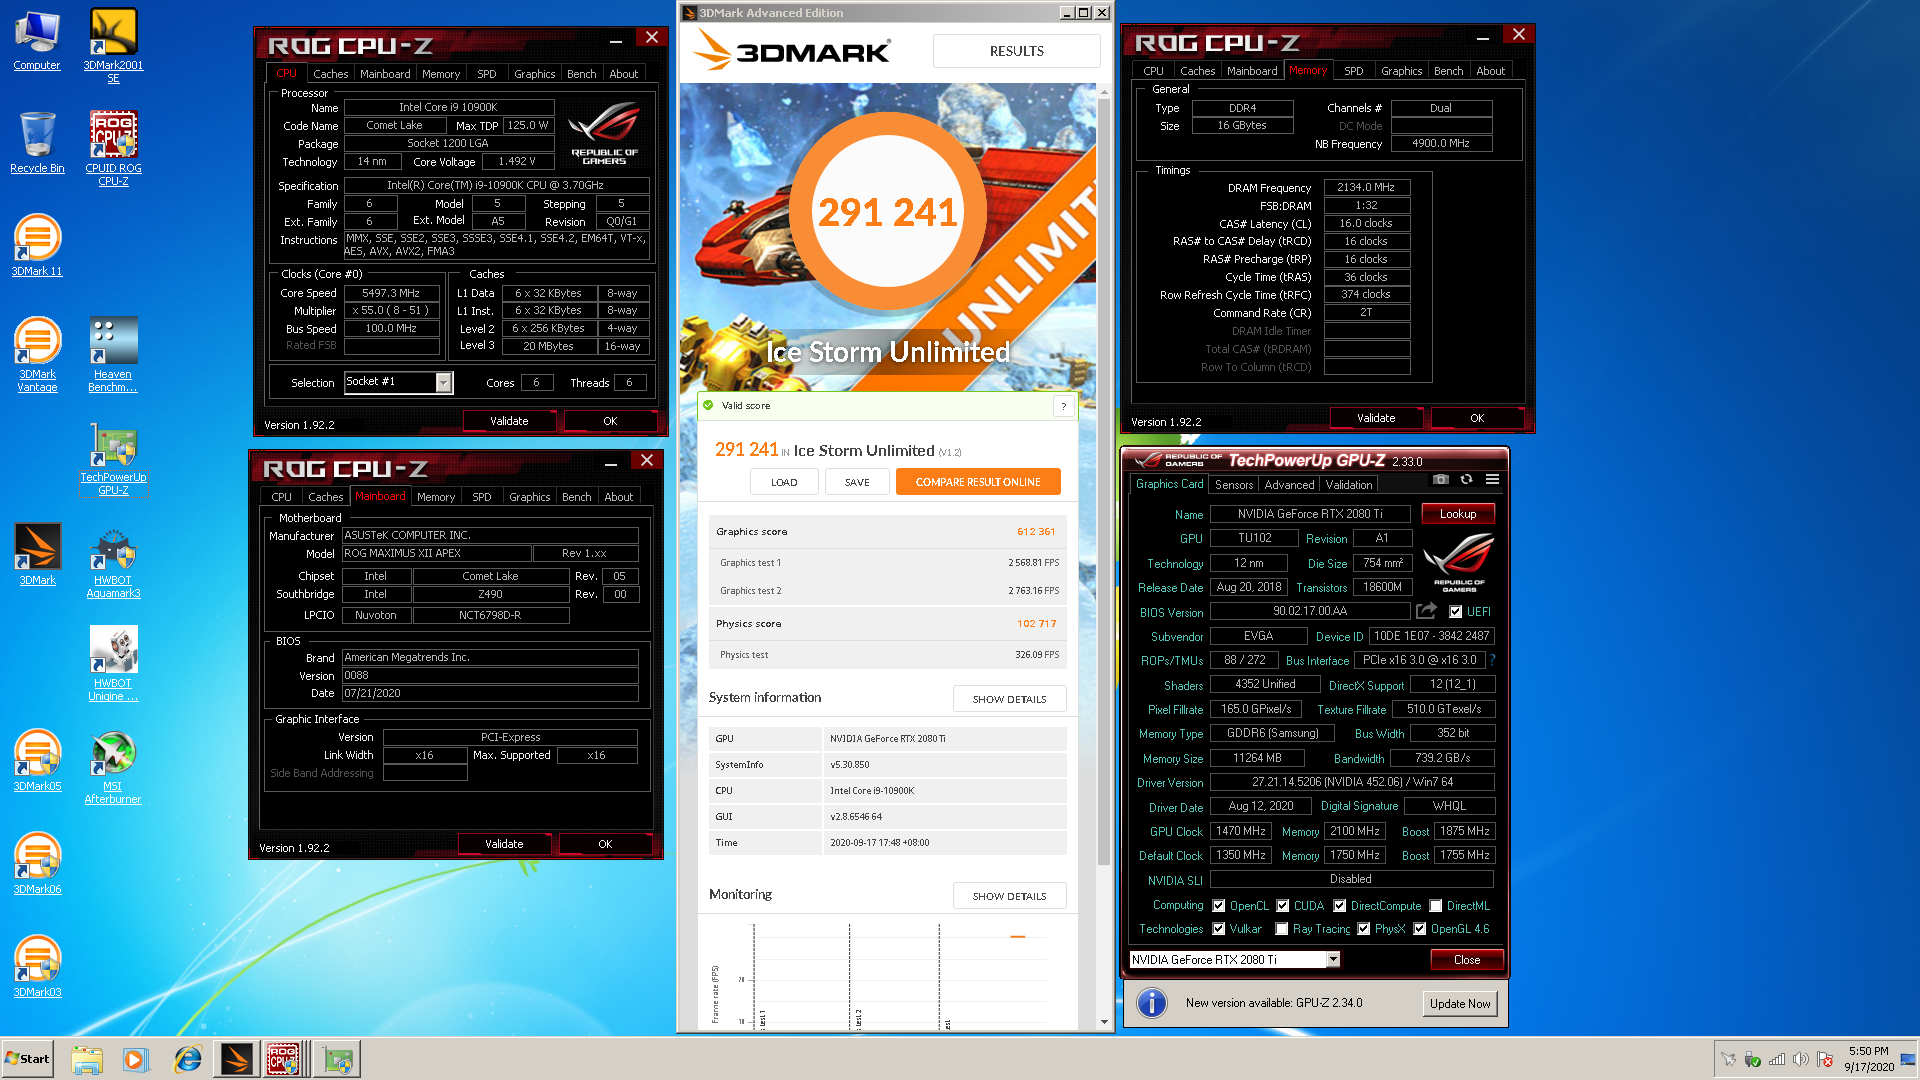This screenshot has width=1920, height=1080.
Task: Click the Physics score value 102 717
Action: (x=1036, y=624)
